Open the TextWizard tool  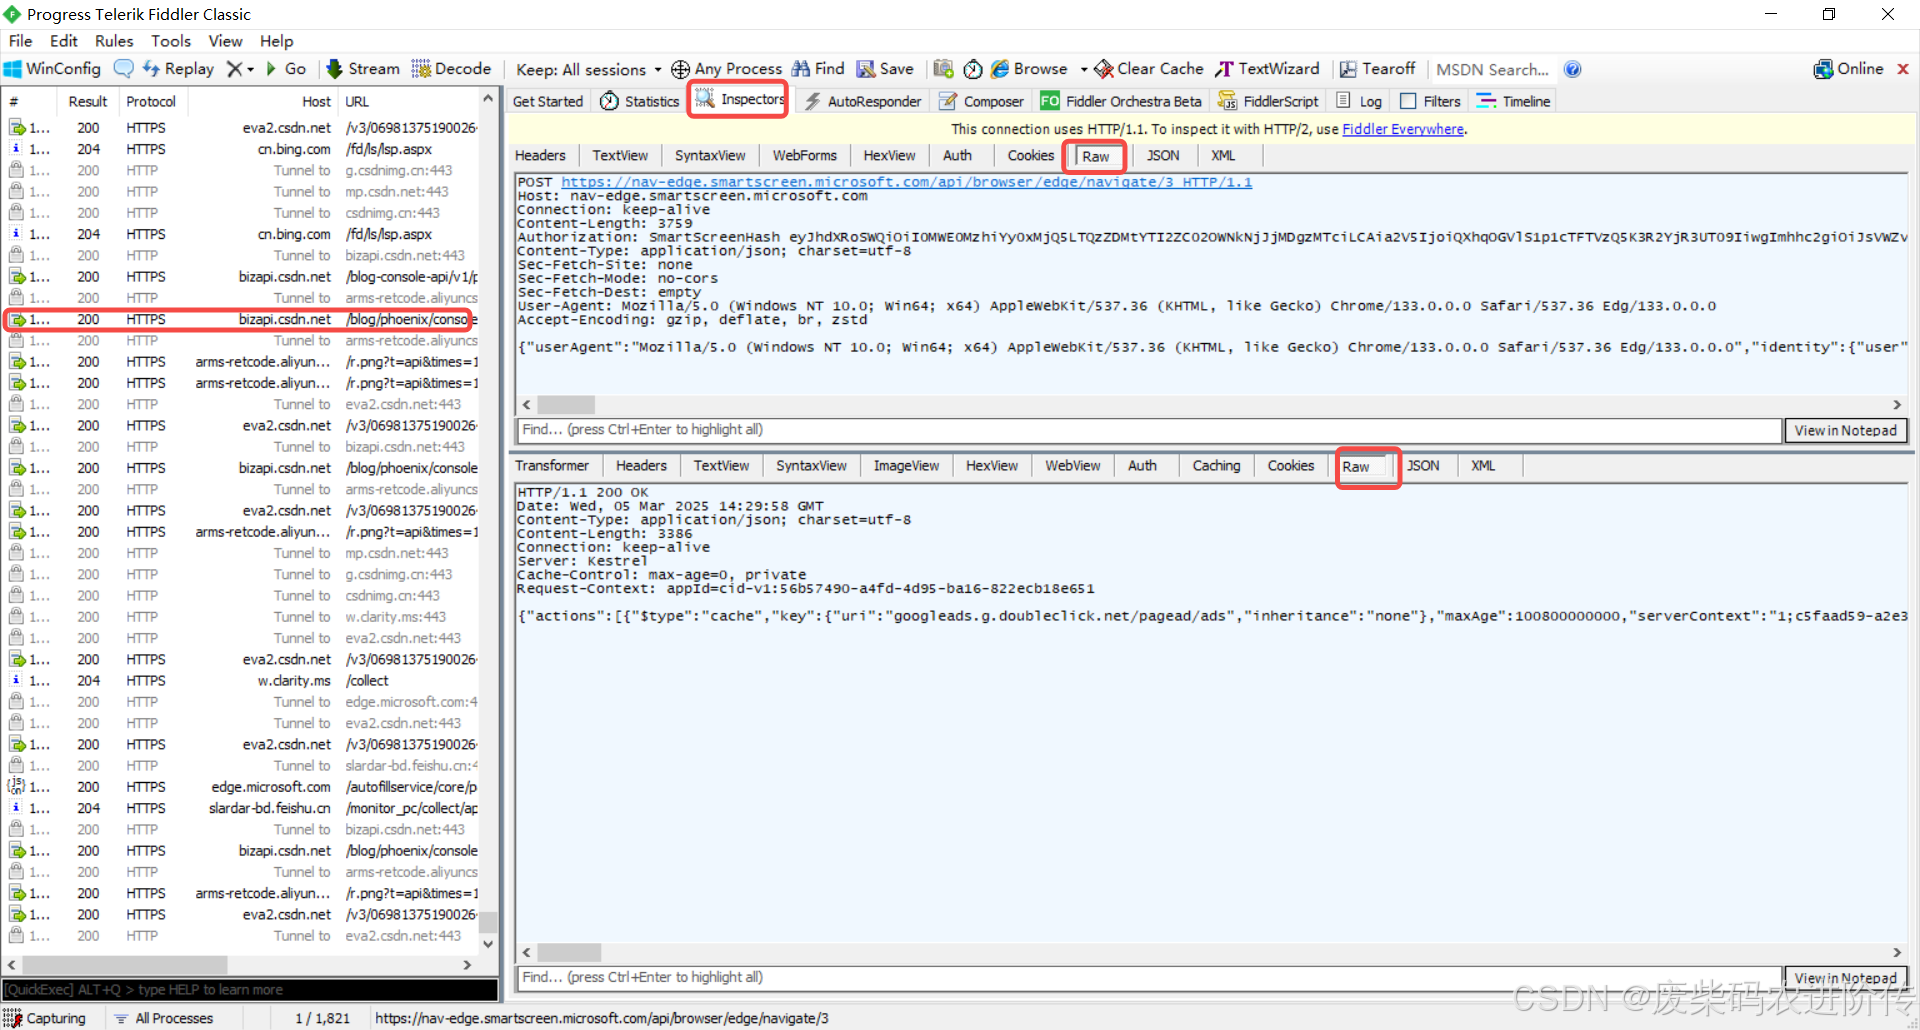(1267, 69)
